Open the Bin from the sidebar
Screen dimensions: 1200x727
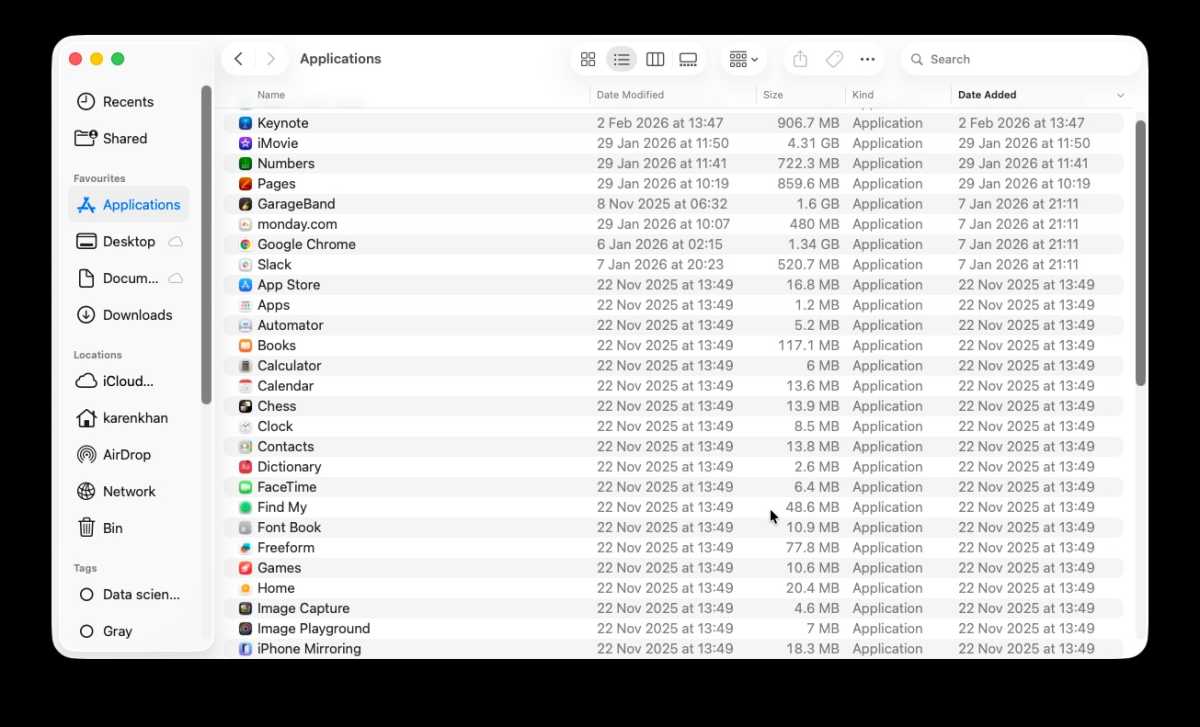point(113,528)
